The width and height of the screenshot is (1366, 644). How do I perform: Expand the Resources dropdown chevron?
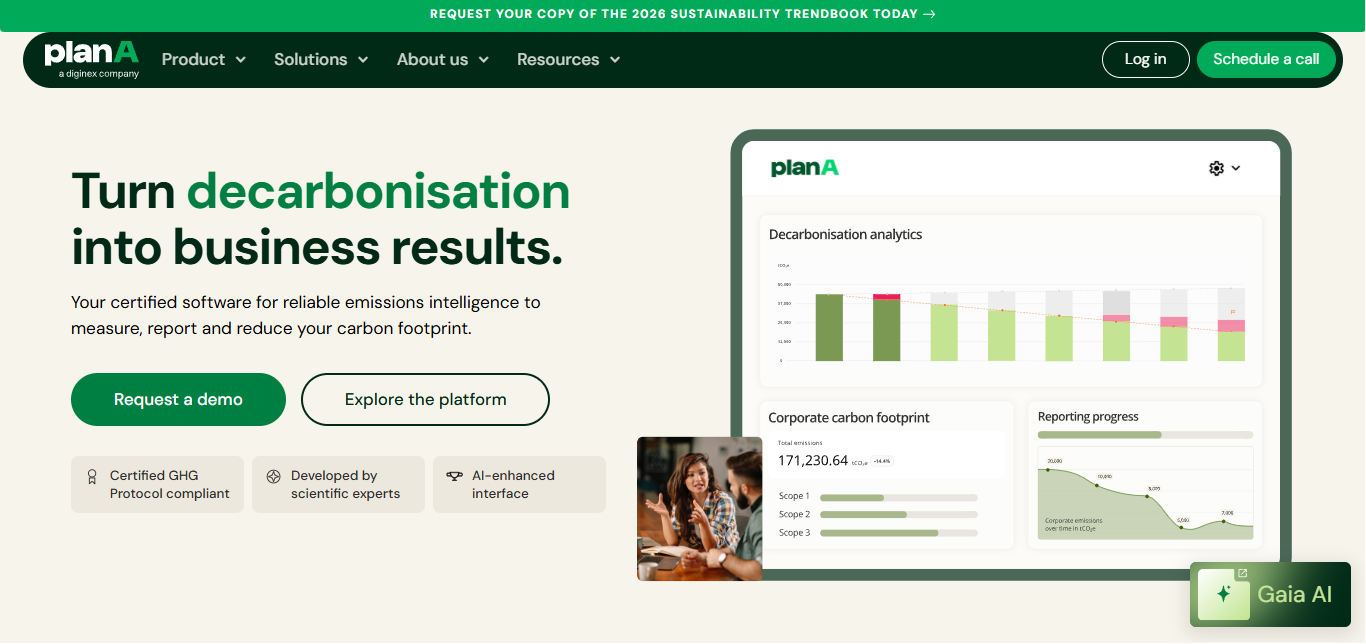[615, 60]
